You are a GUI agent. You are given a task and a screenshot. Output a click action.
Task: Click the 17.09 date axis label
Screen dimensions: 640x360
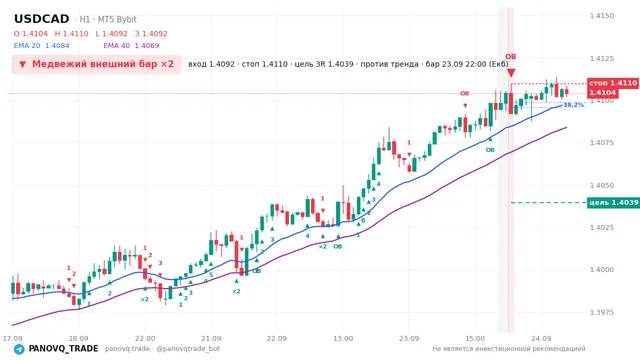tap(12, 339)
